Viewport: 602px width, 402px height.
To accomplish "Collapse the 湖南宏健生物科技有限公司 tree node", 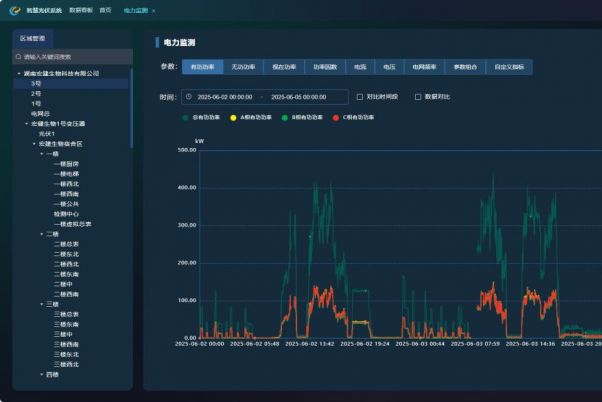I will (19, 73).
